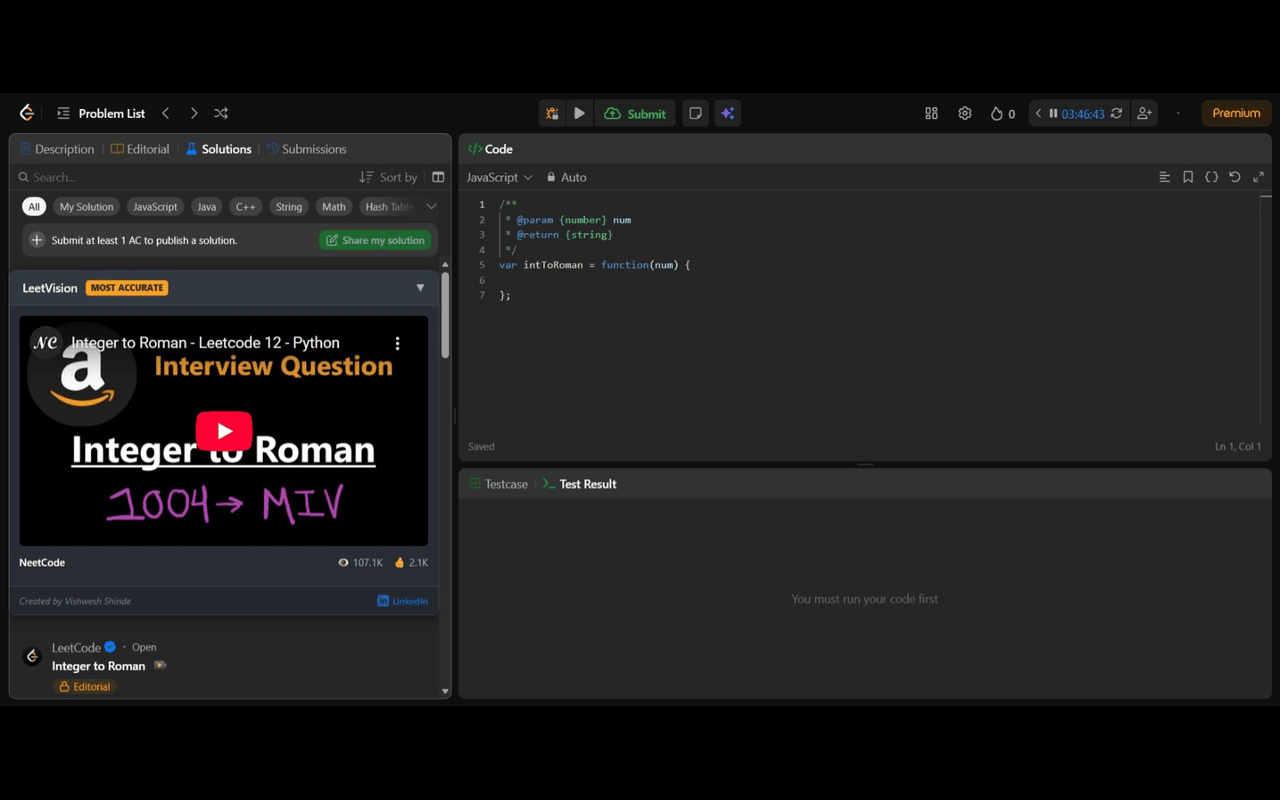The height and width of the screenshot is (800, 1280).
Task: Open the layout grid icon
Action: 931,113
